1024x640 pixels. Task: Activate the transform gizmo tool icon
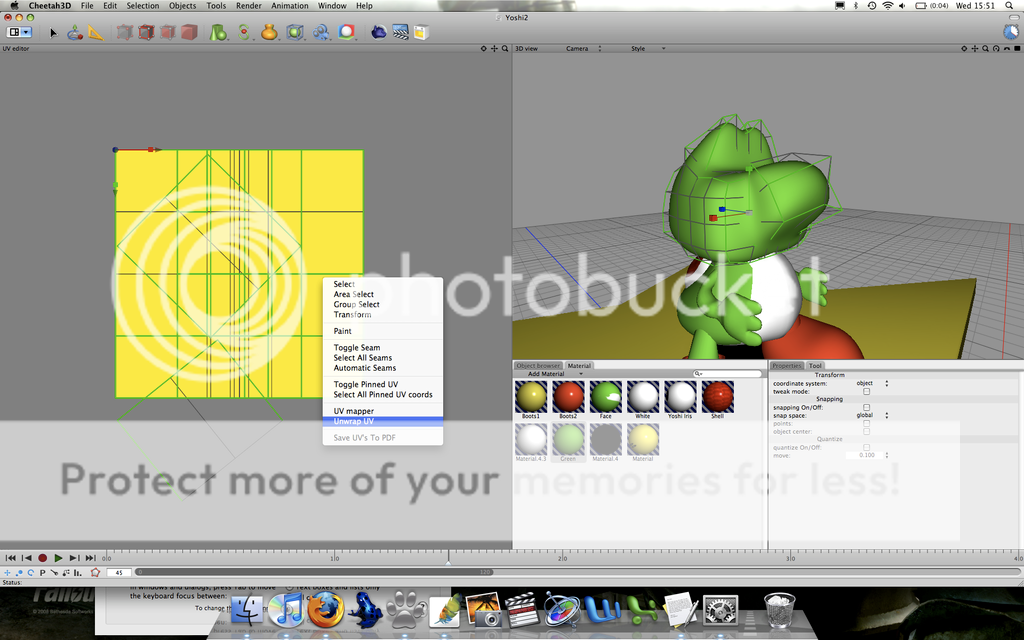[74, 32]
